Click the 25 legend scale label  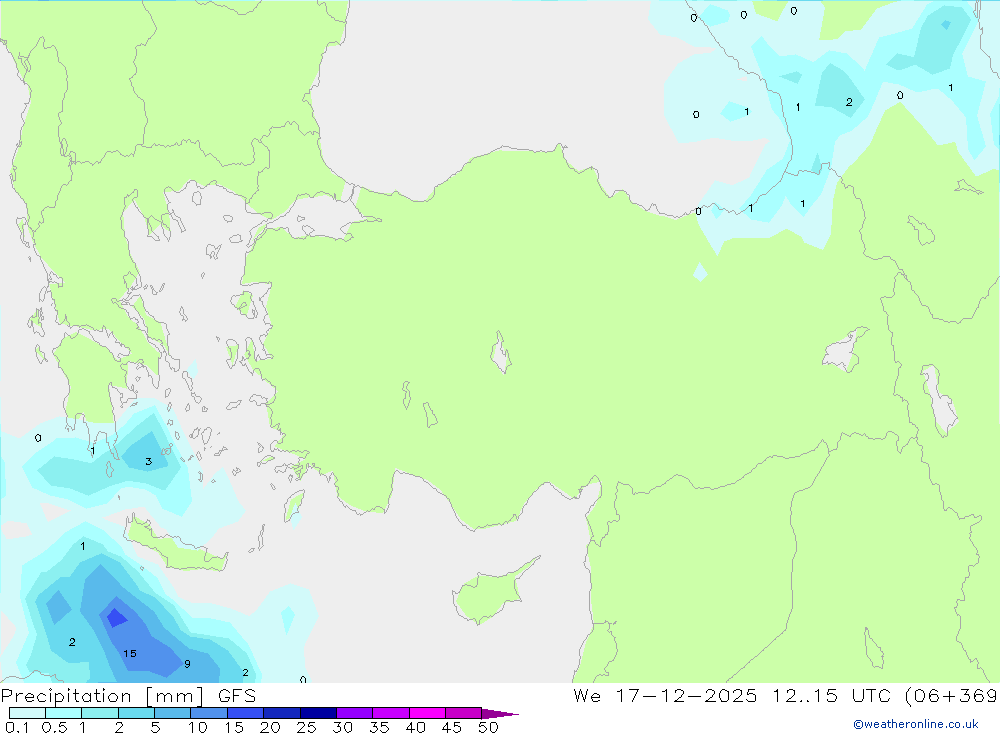tap(306, 727)
